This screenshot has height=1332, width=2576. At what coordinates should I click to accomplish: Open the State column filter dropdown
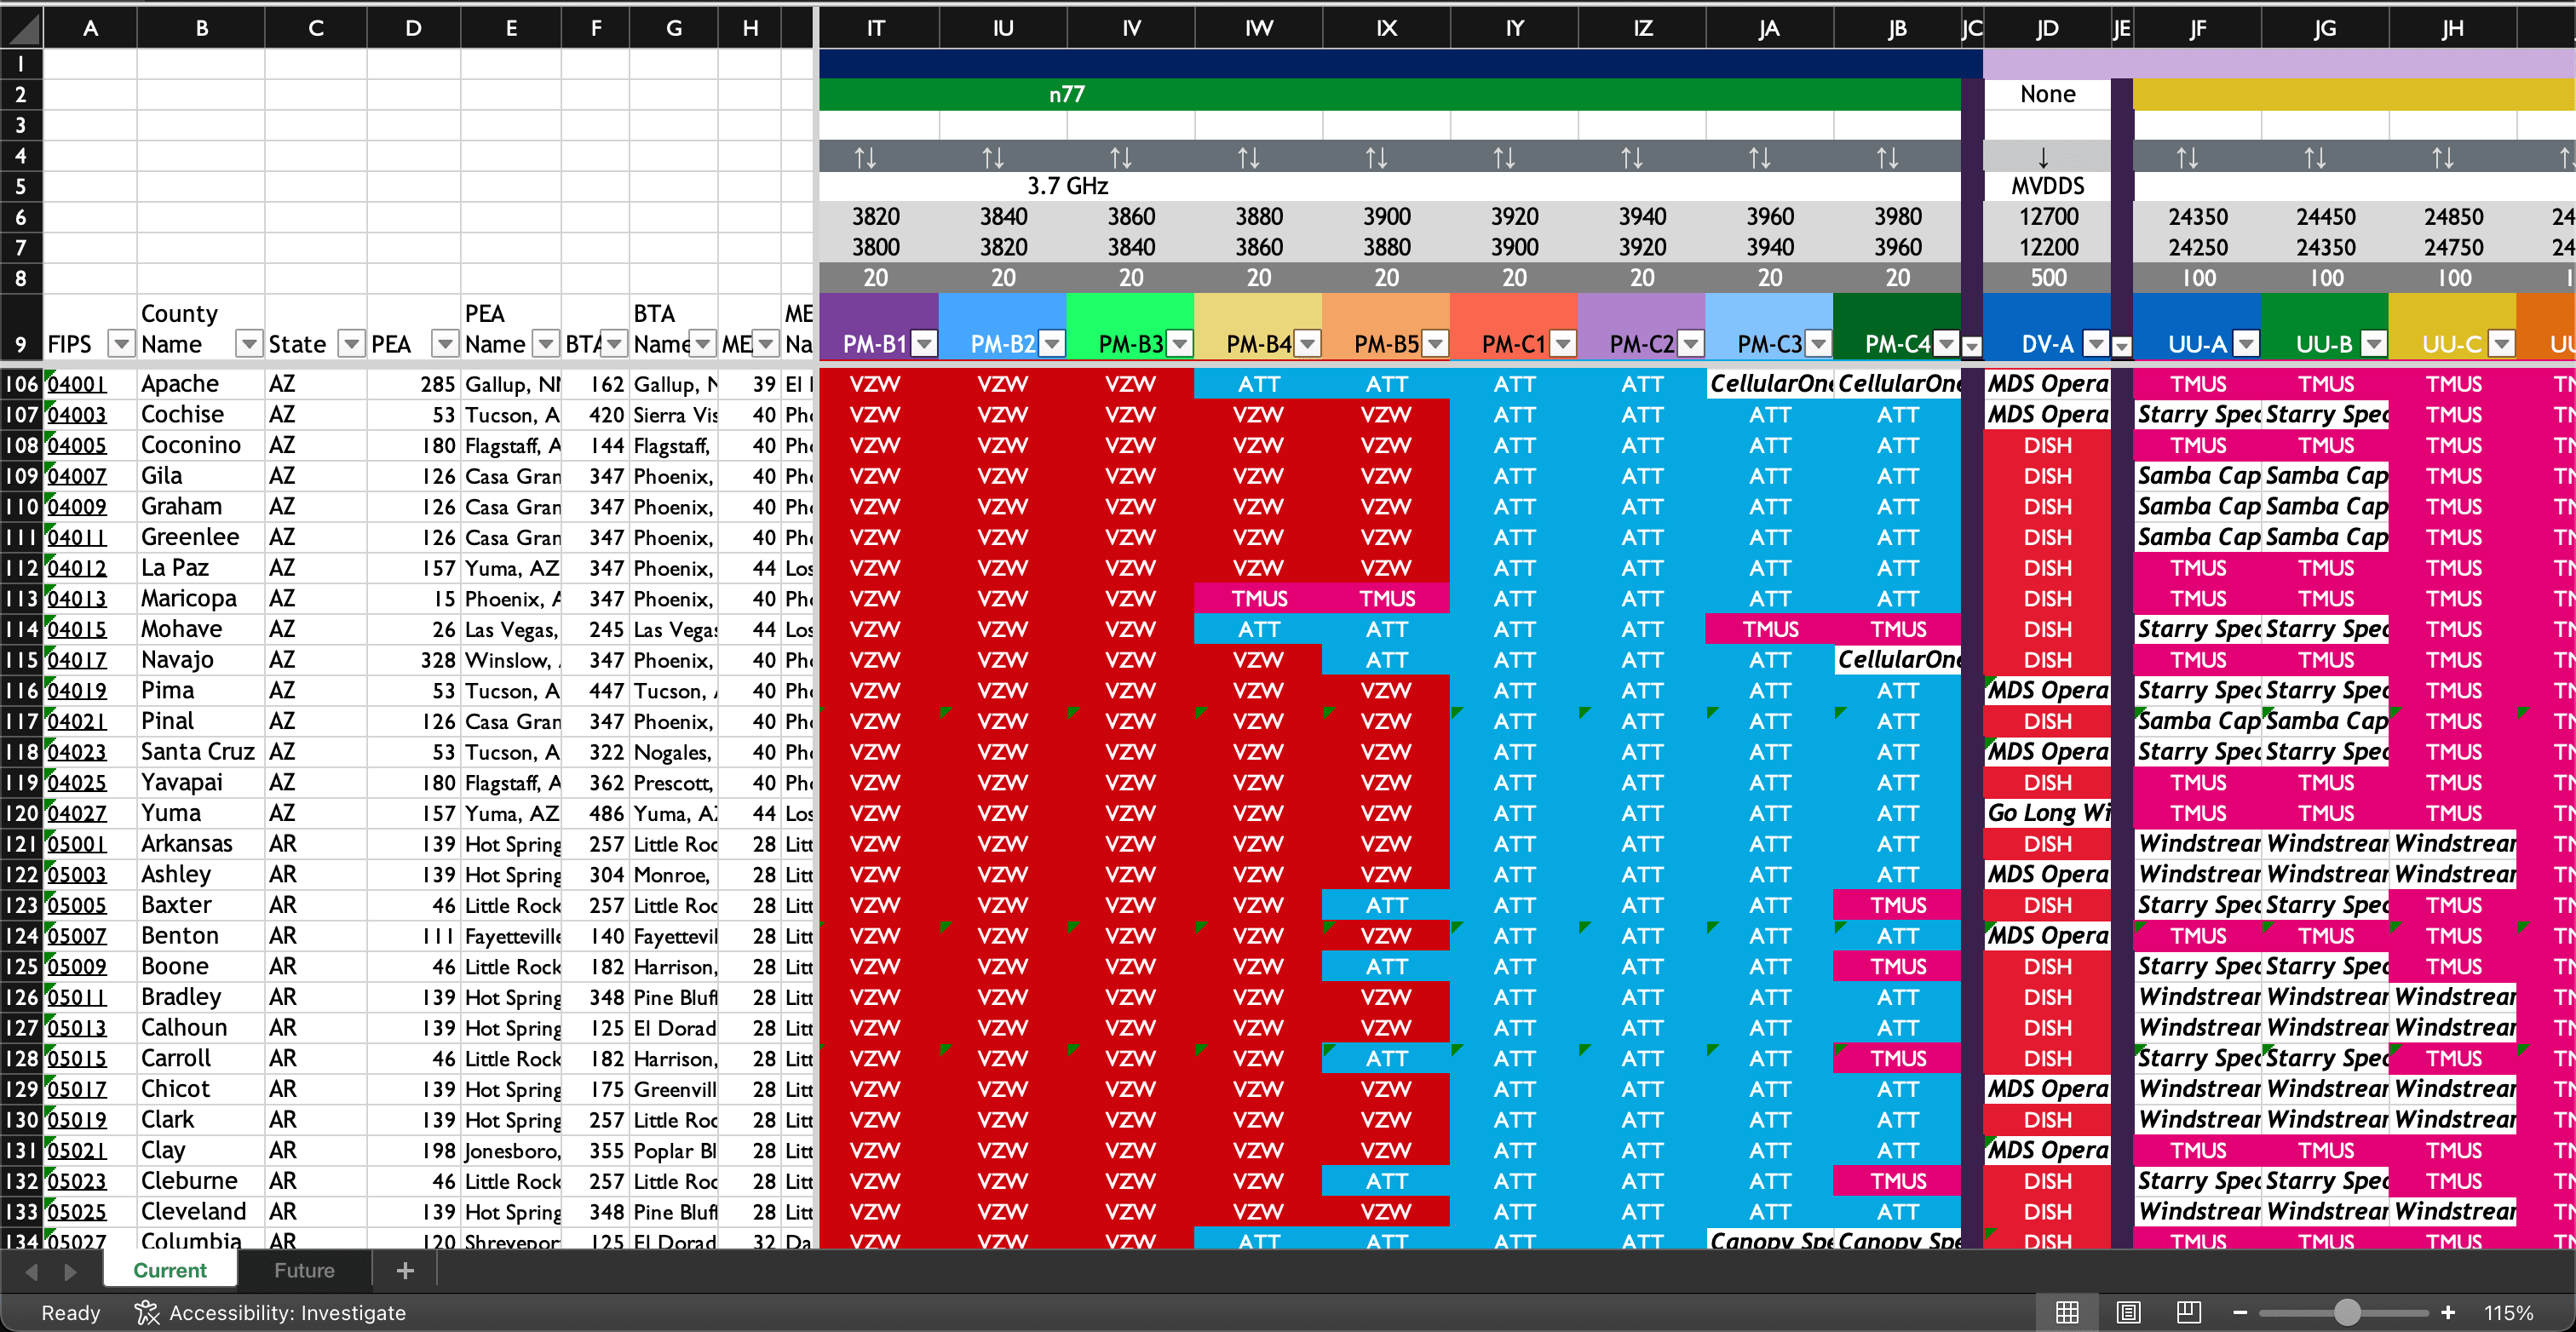click(351, 344)
